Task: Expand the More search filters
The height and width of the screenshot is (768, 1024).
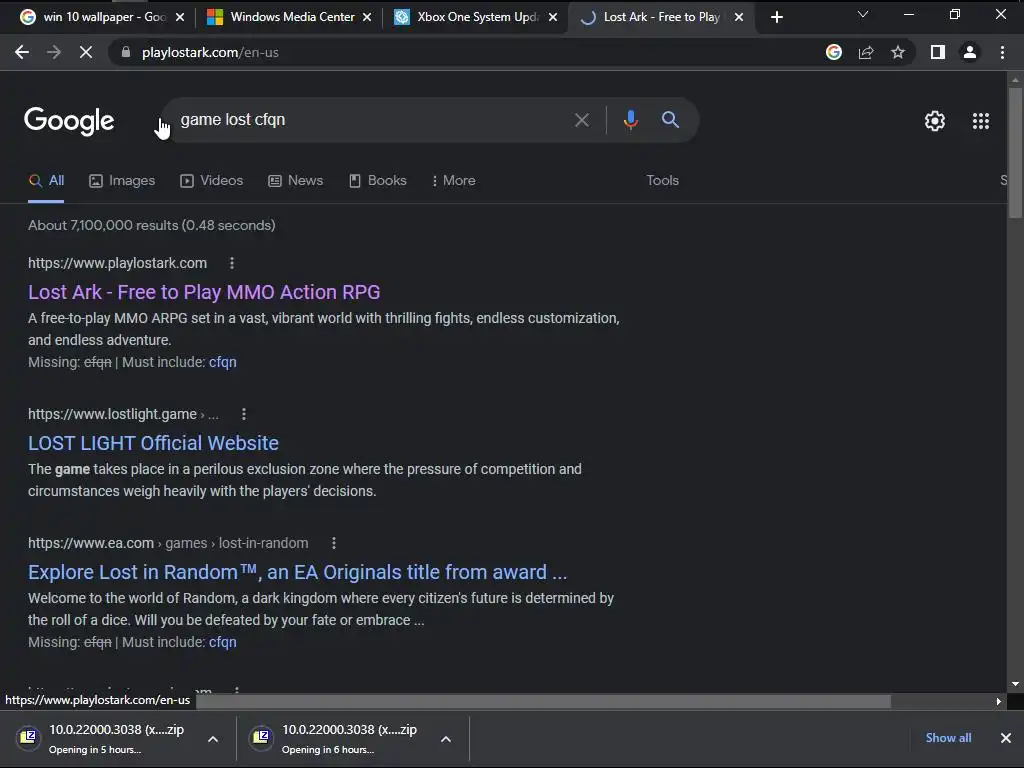Action: coord(453,181)
